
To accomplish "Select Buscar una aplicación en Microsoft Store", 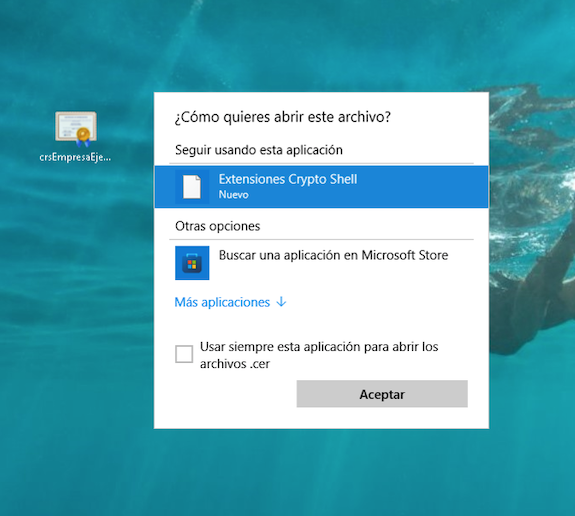I will click(321, 263).
